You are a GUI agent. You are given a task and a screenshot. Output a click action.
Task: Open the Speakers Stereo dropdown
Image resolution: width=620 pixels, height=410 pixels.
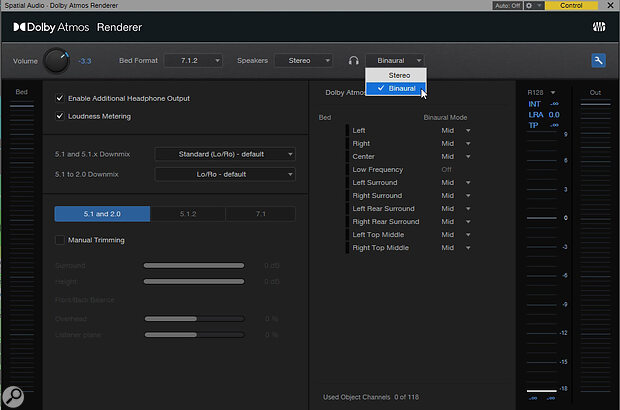(x=303, y=60)
